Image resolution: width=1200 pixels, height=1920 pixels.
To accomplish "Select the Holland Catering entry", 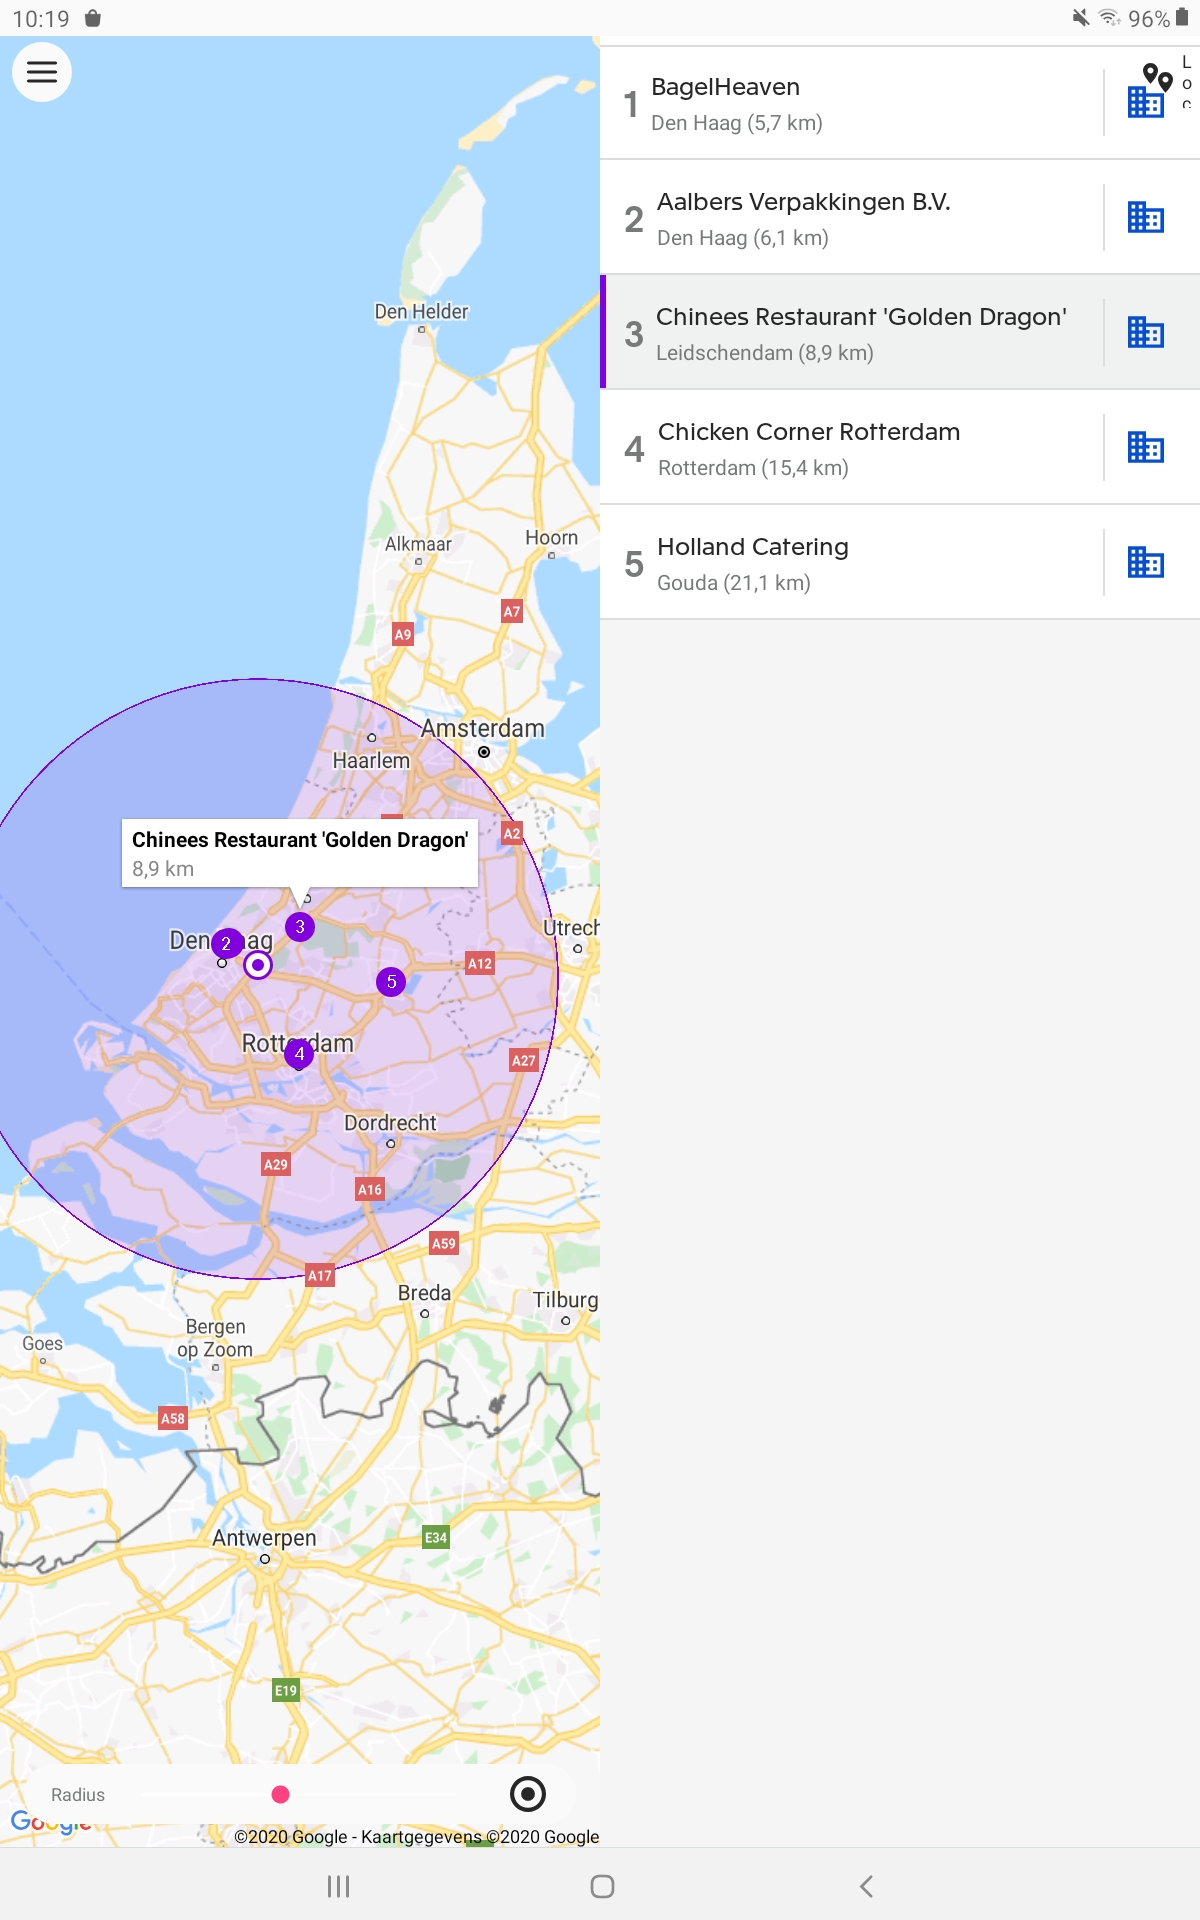I will 900,563.
